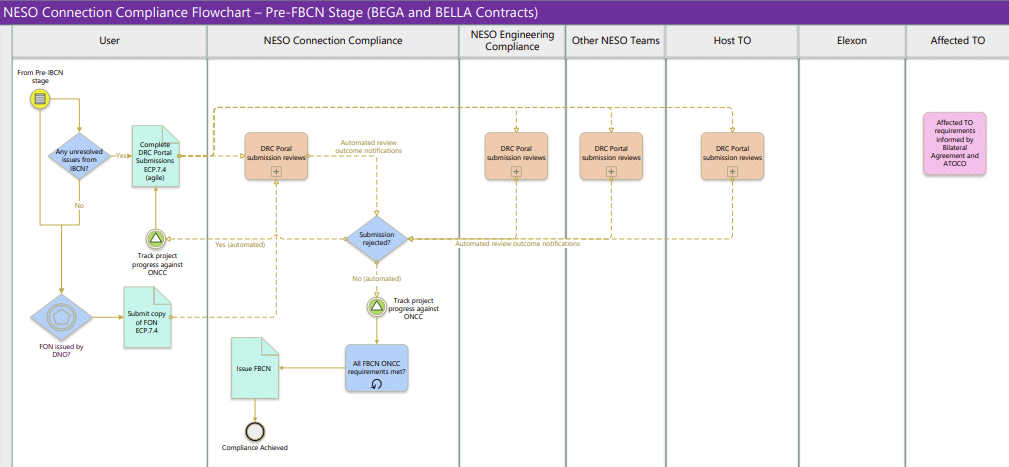Select the Other NESO Teams lane header
1009x467 pixels.
pyautogui.click(x=616, y=41)
